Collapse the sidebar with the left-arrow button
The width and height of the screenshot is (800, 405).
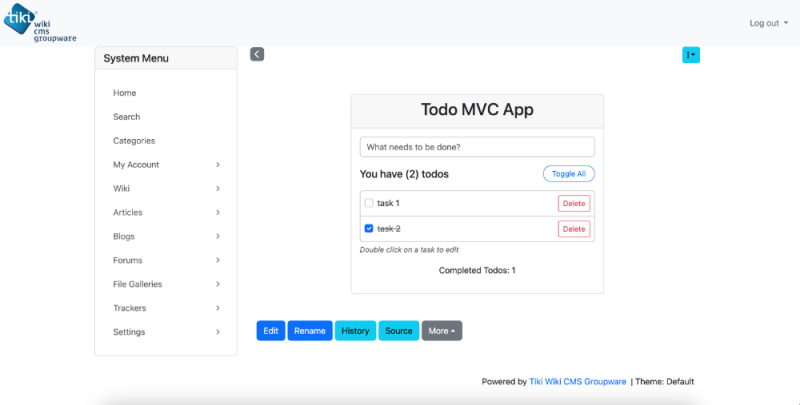point(257,54)
